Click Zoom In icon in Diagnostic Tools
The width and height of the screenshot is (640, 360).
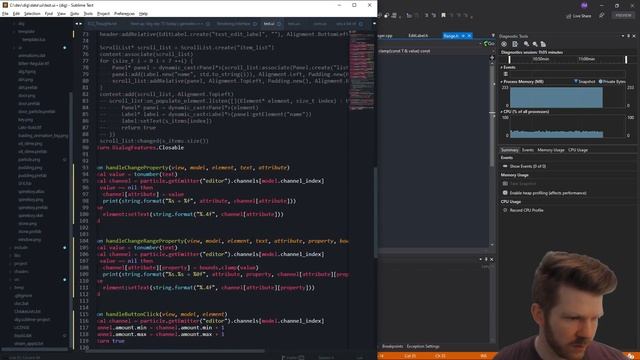tap(527, 44)
